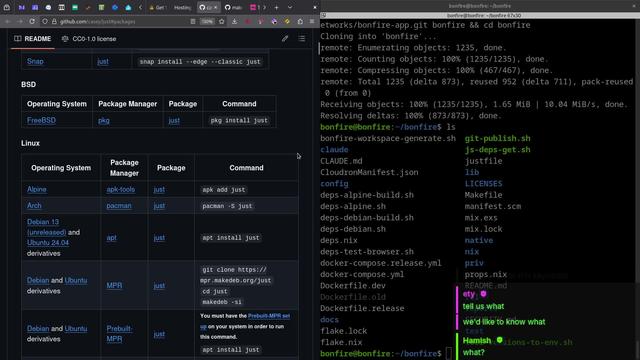Go back in browser history
640x360 pixels.
pos(8,21)
